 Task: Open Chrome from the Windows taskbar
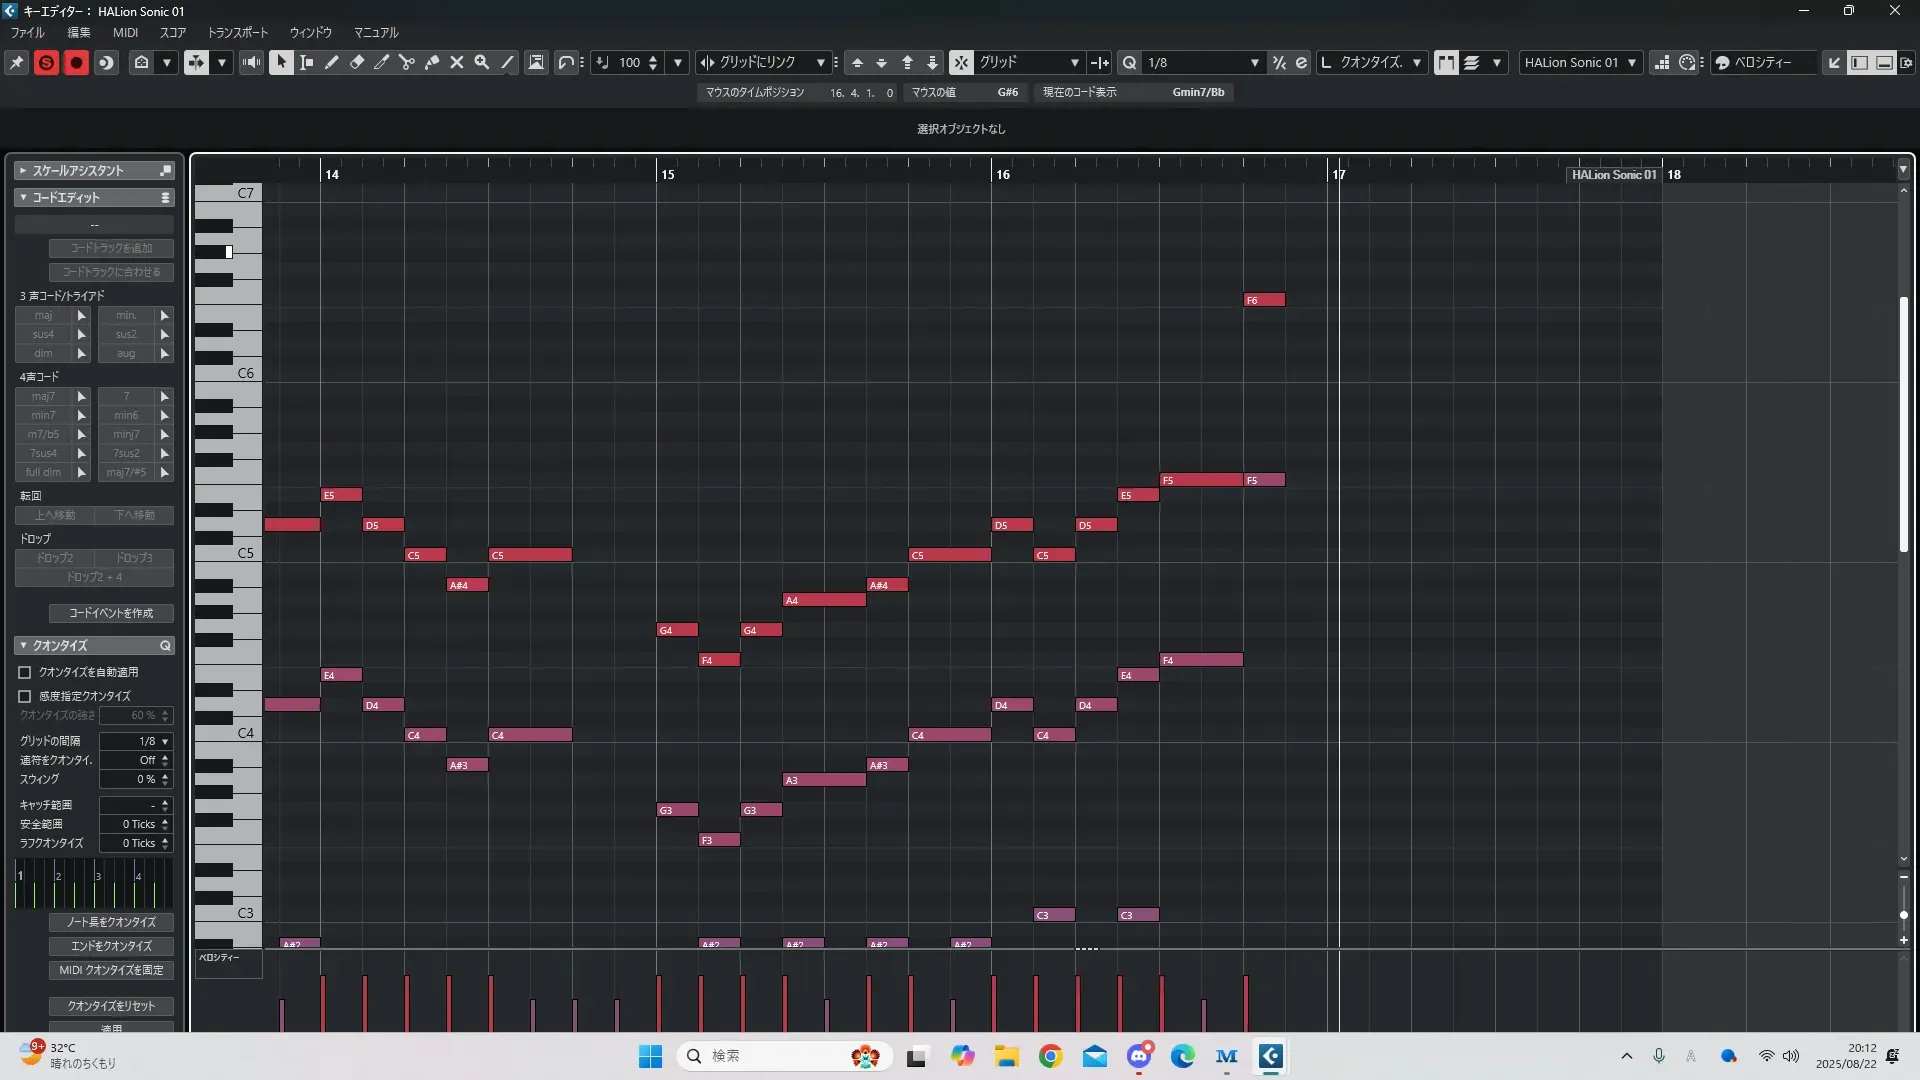click(1050, 1056)
